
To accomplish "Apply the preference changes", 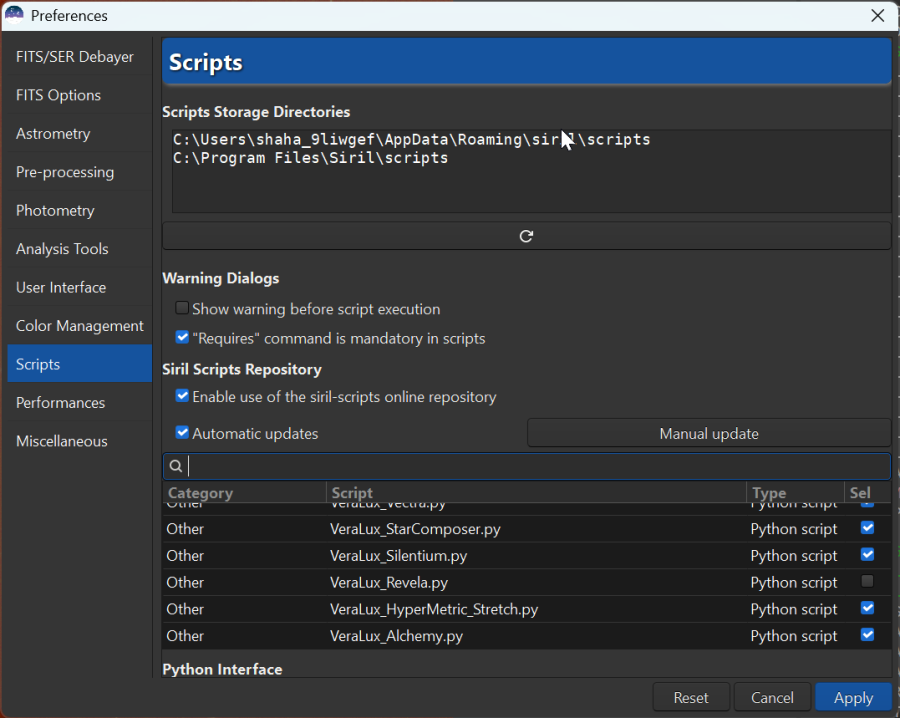I will coord(853,697).
